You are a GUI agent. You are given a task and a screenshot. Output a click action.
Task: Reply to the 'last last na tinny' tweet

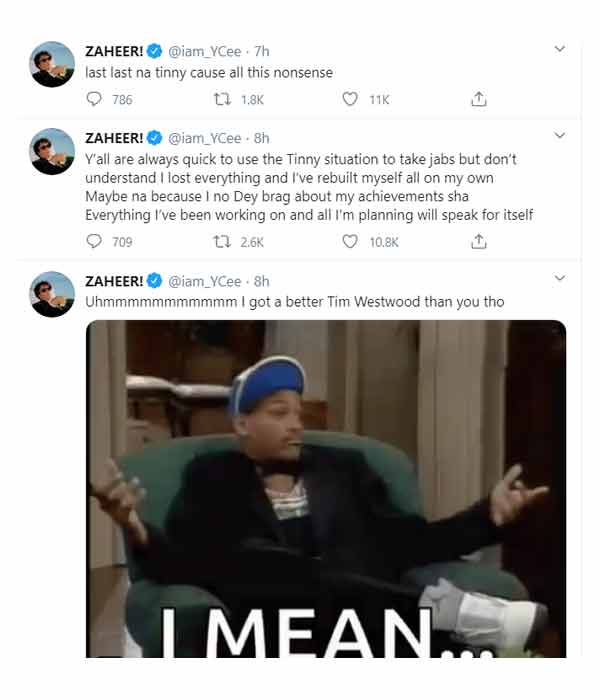pos(94,99)
